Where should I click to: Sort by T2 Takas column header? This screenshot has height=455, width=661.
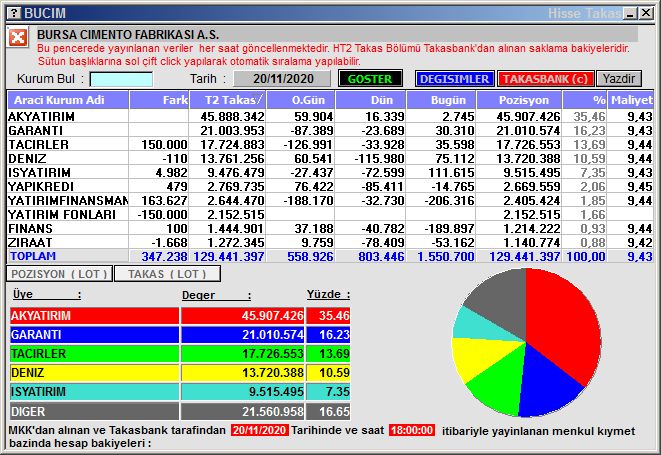(x=228, y=100)
